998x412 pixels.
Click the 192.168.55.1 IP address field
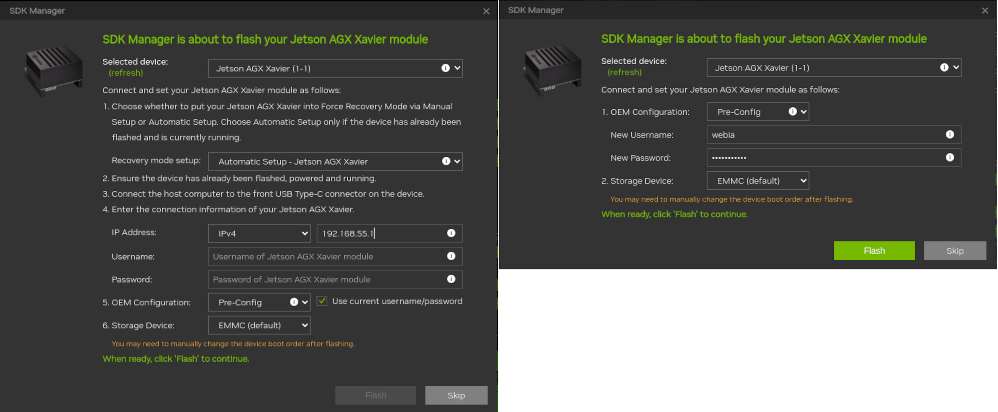(390, 234)
